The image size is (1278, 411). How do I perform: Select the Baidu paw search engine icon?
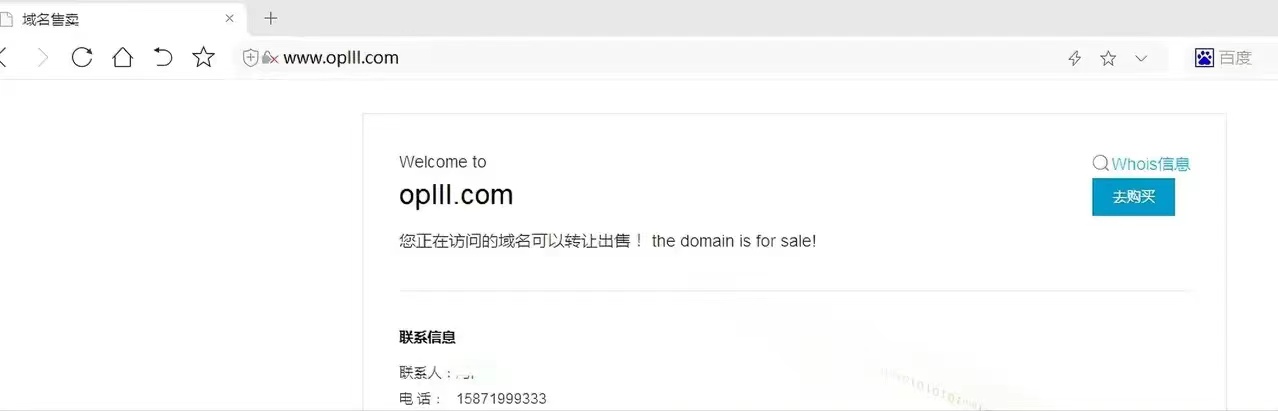click(x=1204, y=58)
